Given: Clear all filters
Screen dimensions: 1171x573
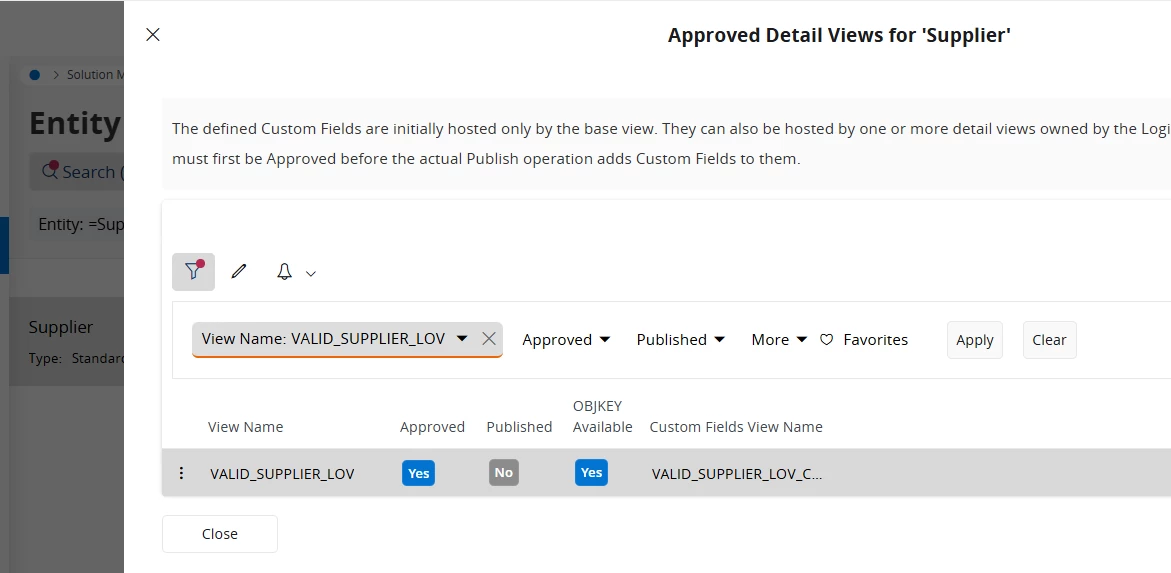Looking at the screenshot, I should point(1049,340).
